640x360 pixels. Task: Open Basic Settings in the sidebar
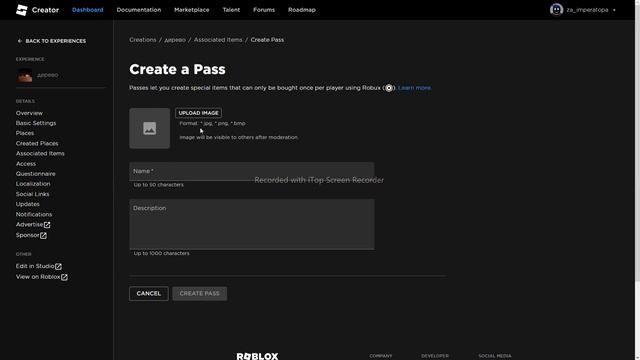tap(36, 123)
